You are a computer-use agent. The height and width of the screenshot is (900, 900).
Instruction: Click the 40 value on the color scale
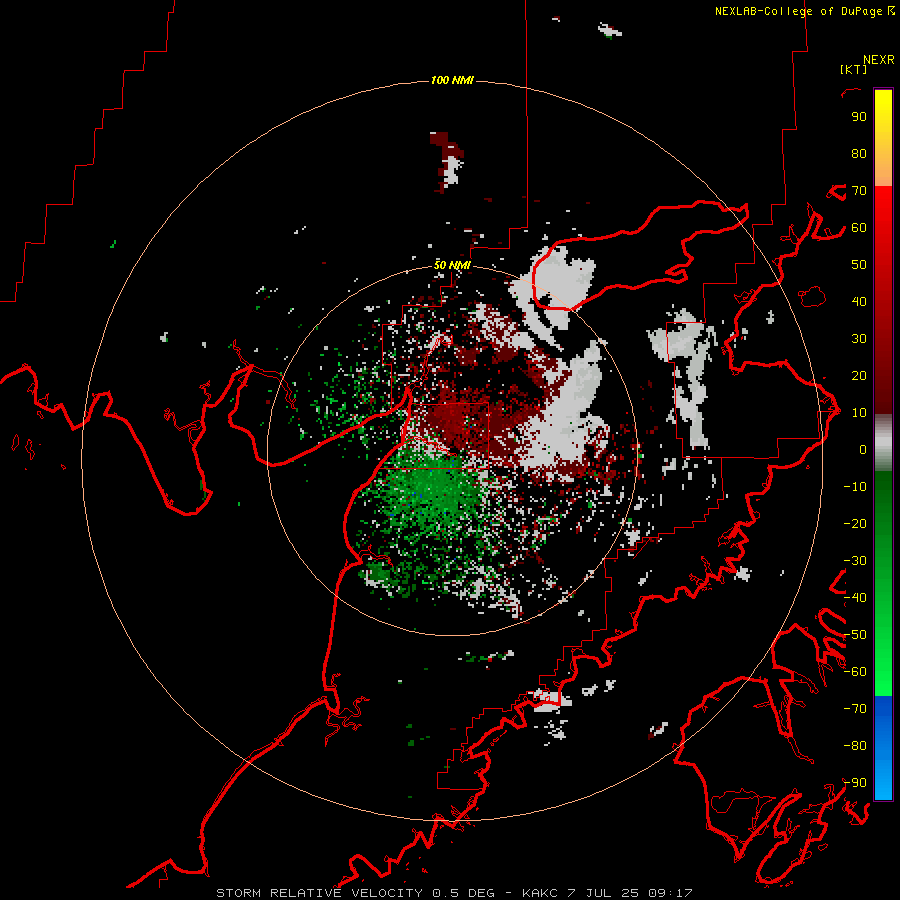point(859,301)
